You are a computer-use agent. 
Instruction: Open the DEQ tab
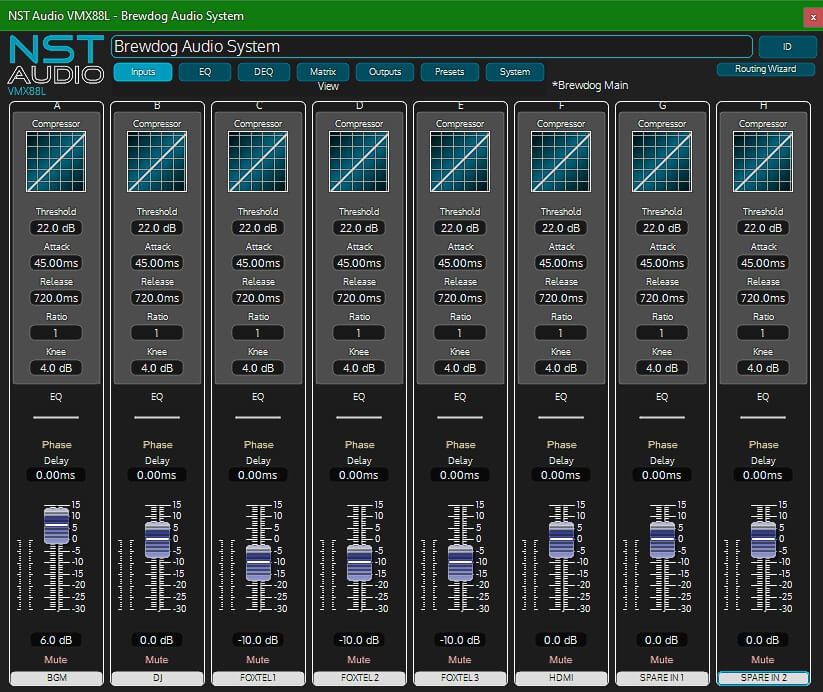(263, 72)
